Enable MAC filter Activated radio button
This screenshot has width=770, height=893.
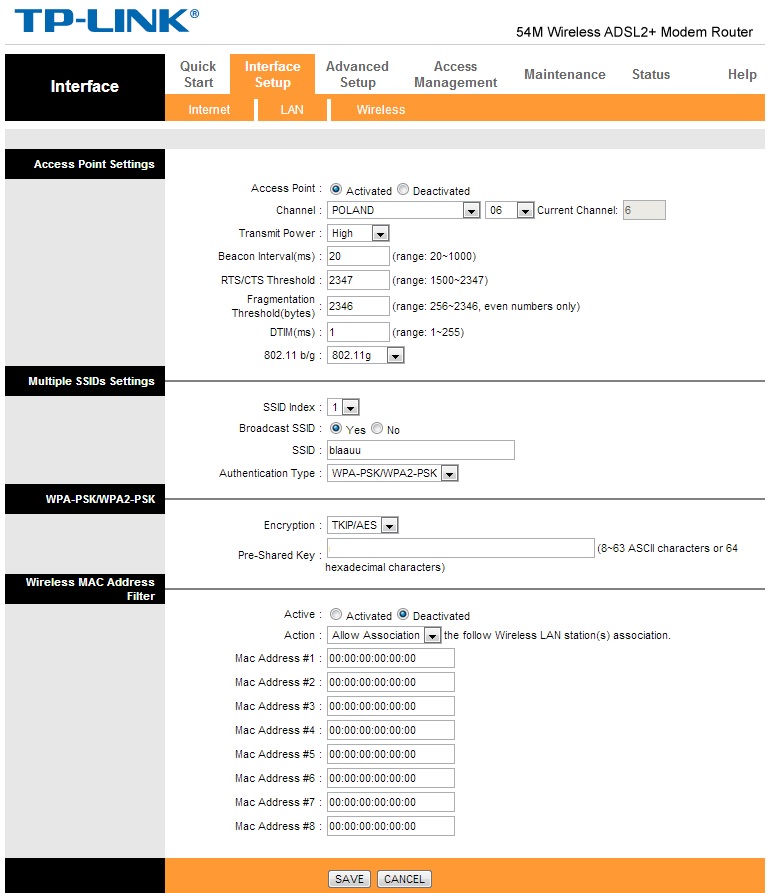pos(336,615)
